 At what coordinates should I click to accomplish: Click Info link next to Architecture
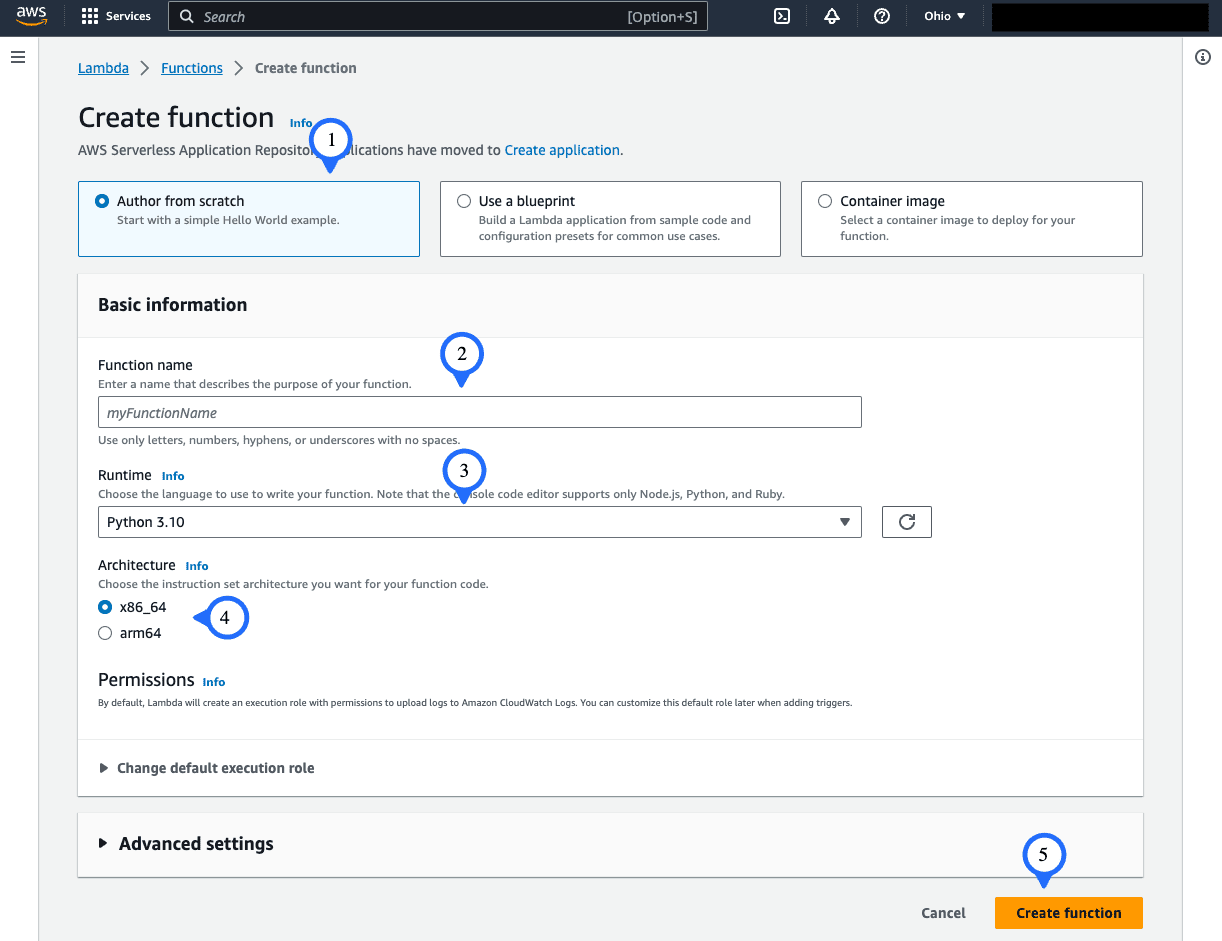click(197, 566)
